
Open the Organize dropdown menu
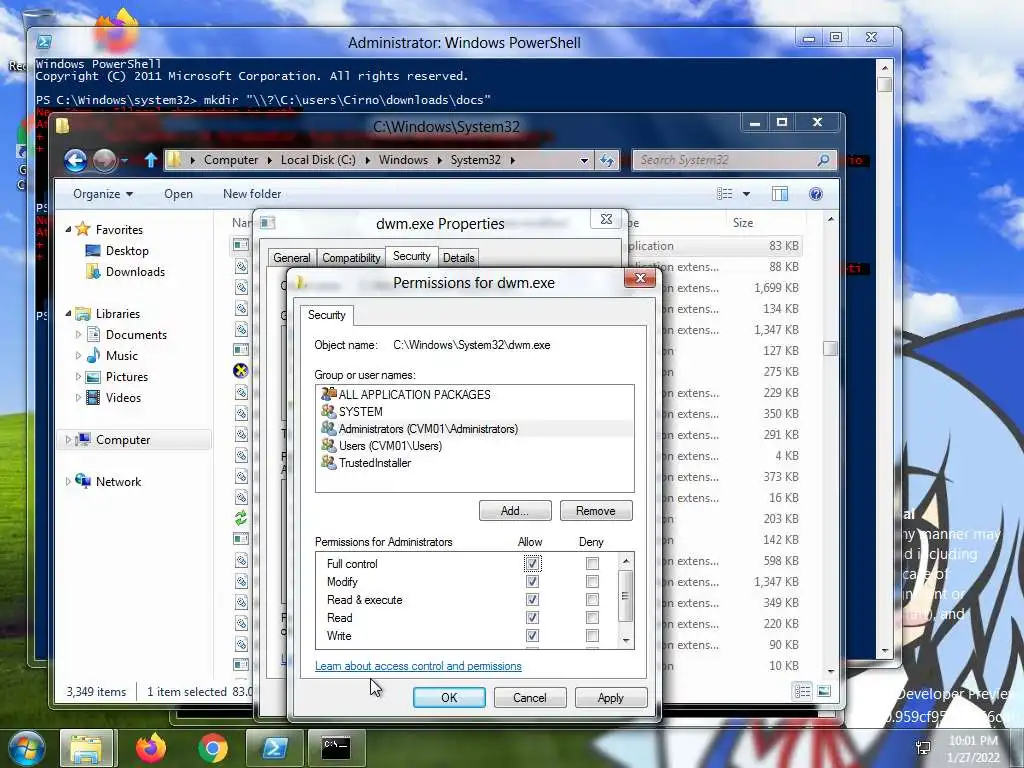point(103,194)
